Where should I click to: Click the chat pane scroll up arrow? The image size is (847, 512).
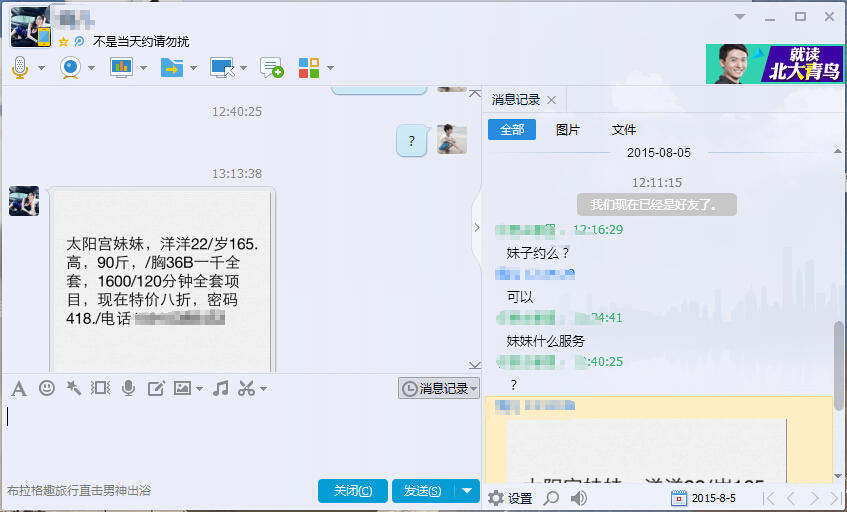point(475,93)
